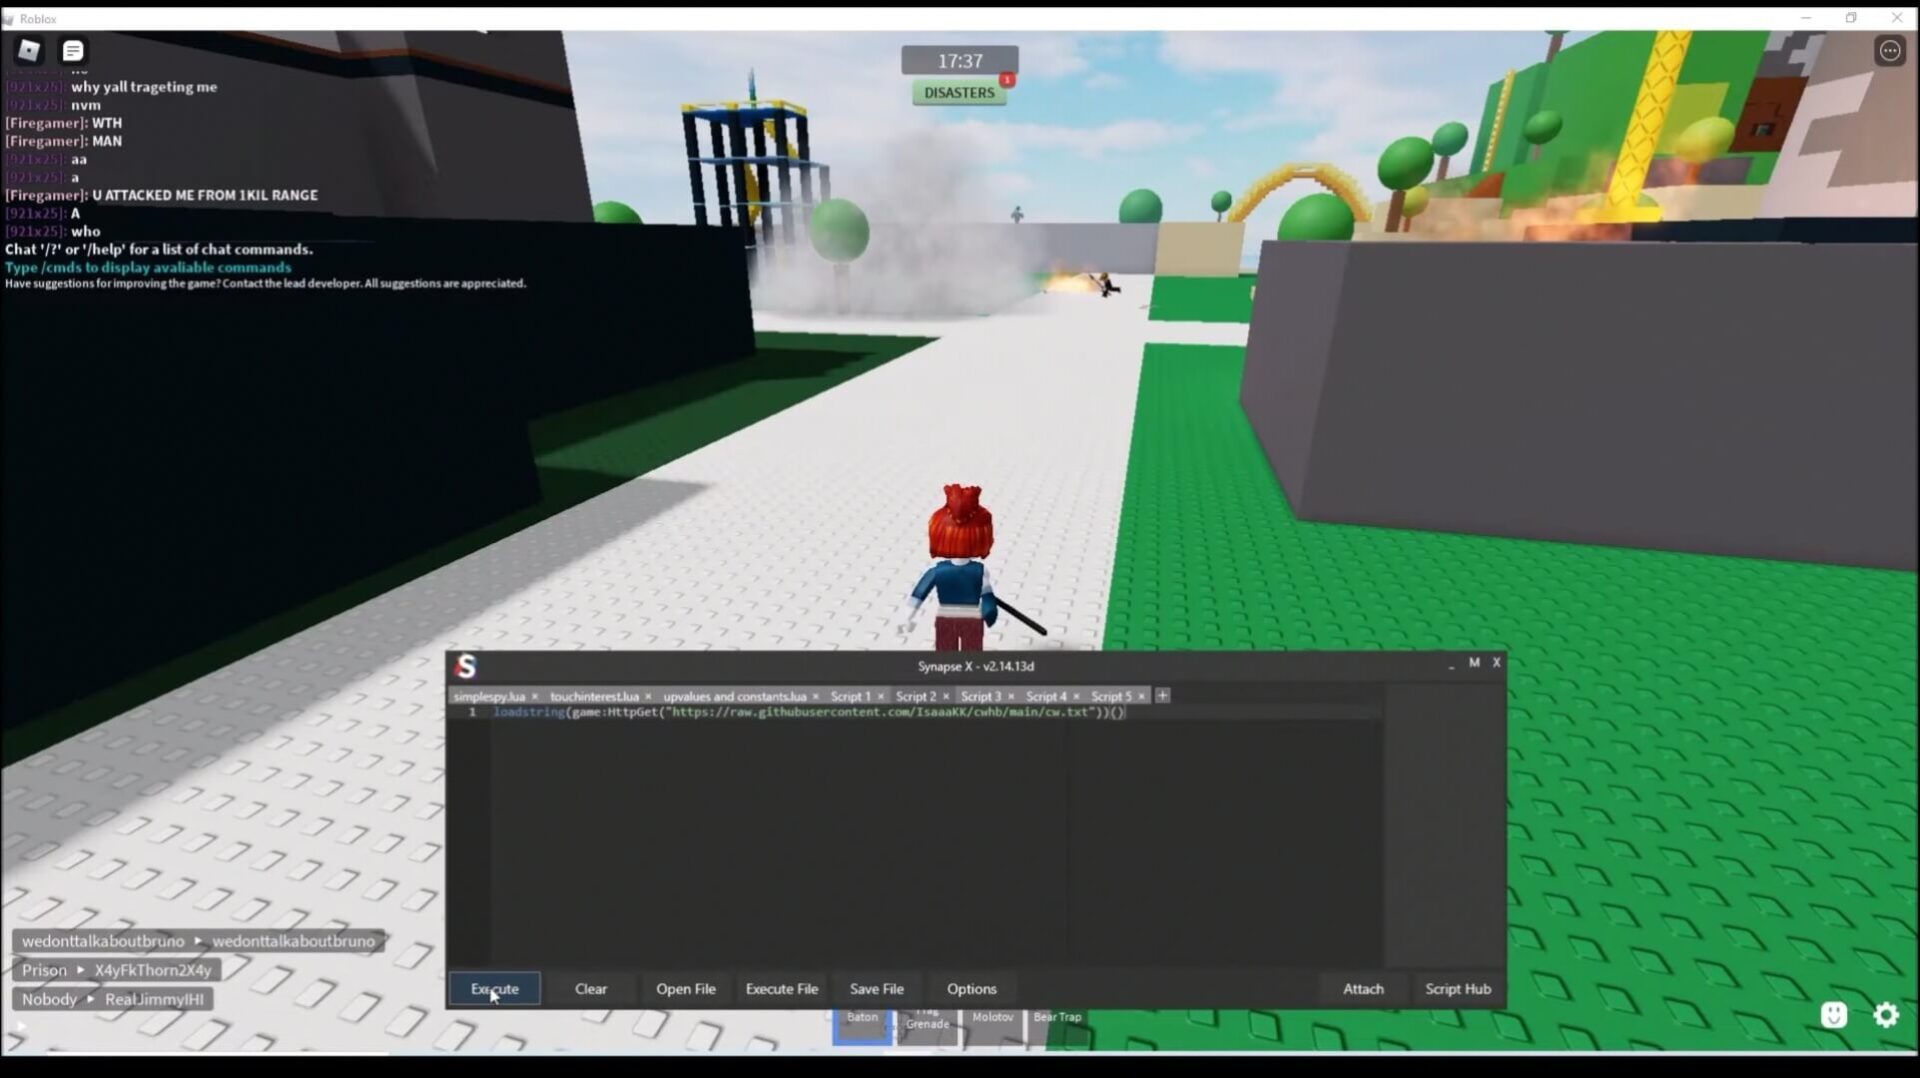
Task: Close the upvalues and constants.lua tab
Action: tap(815, 696)
